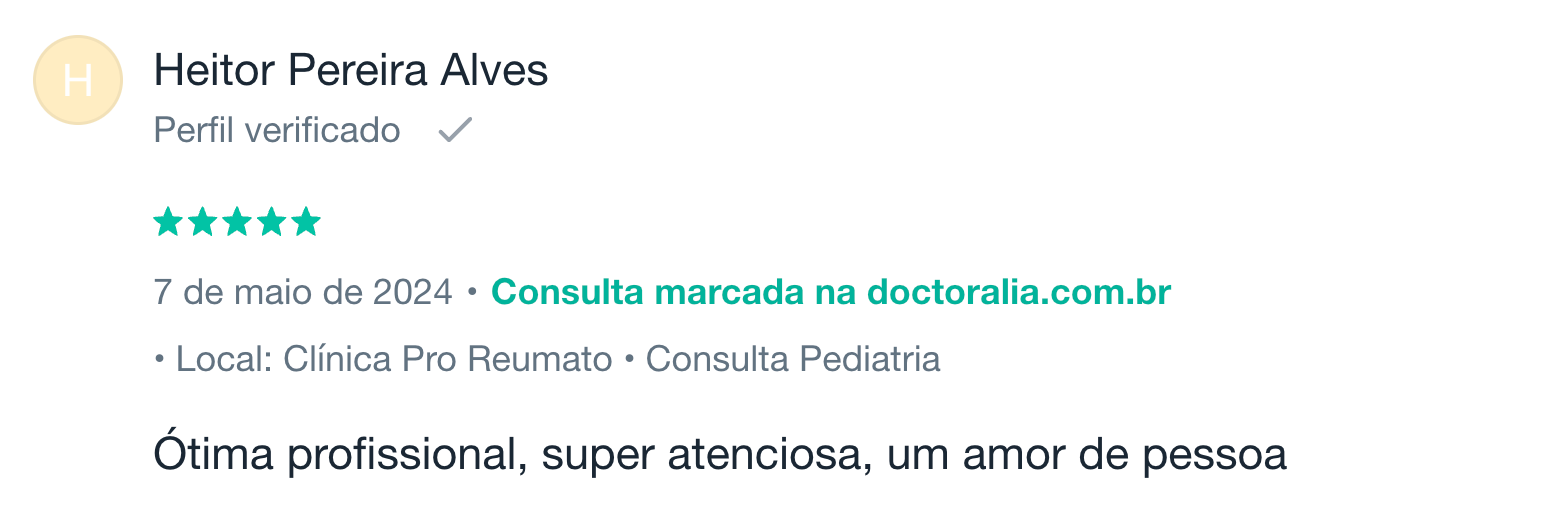Click the first rating star
1544x528 pixels.
coord(168,222)
